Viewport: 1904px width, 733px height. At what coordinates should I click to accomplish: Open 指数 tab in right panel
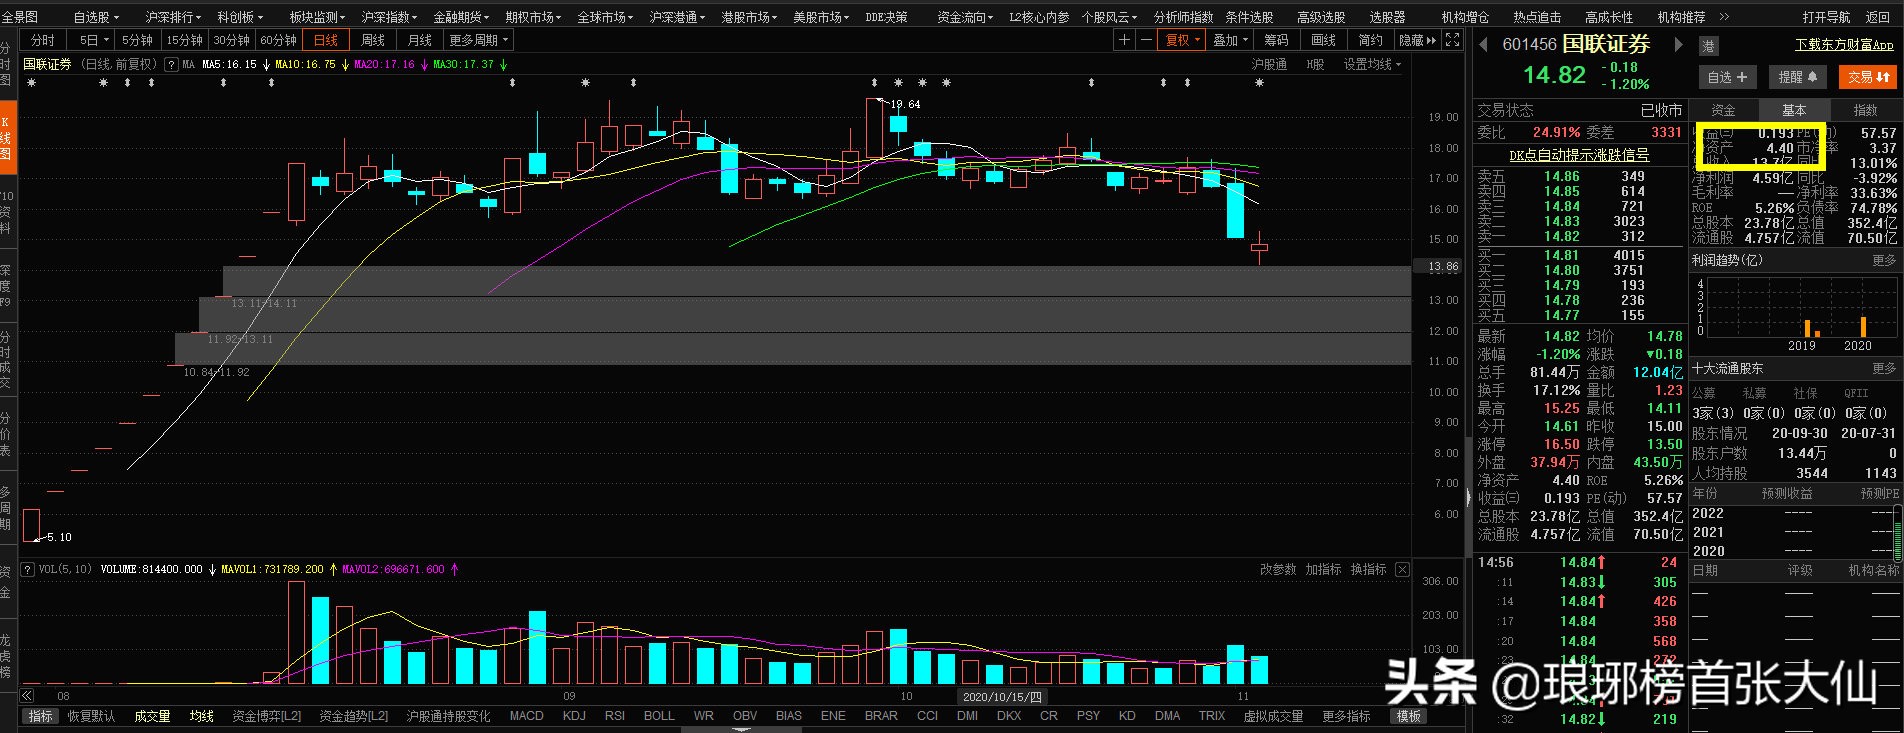(1865, 110)
